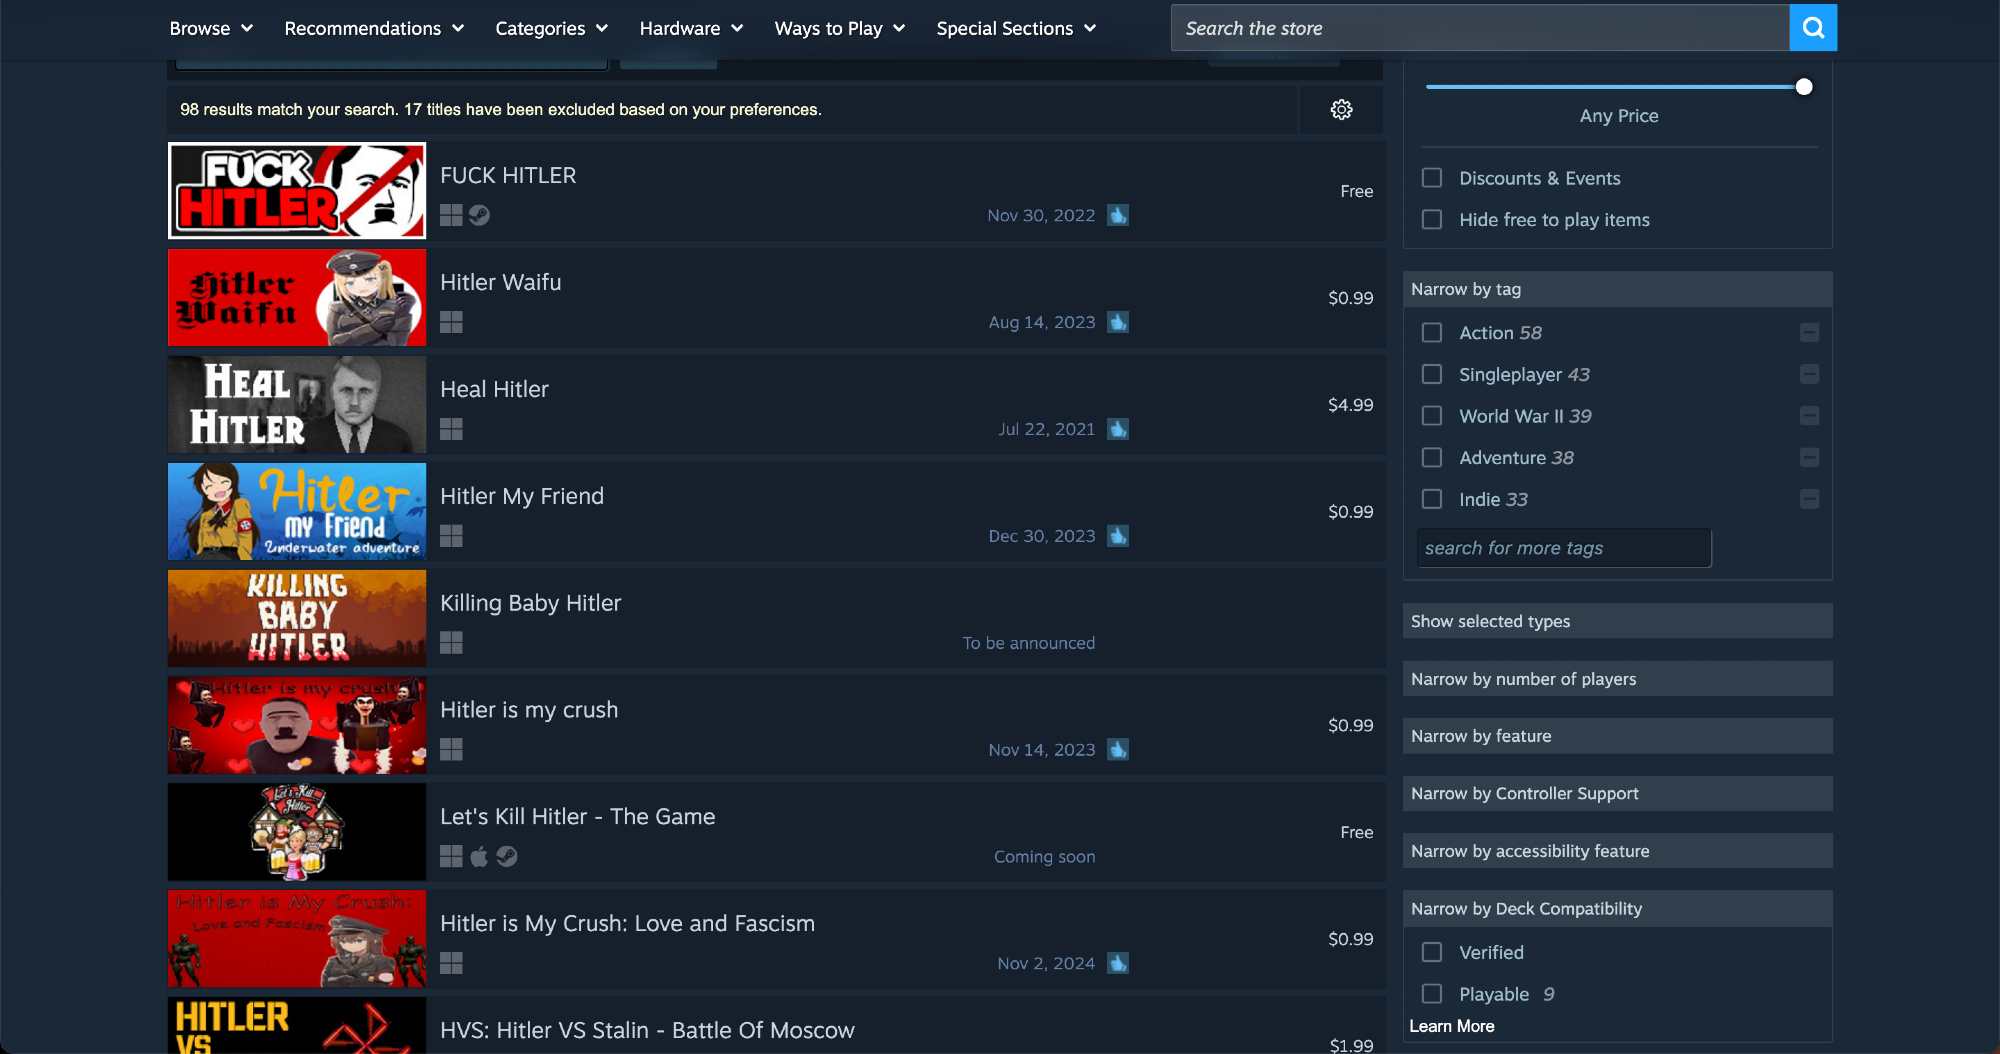Viewport: 2000px width, 1054px height.
Task: Exclude the Indie tag using minus icon
Action: click(x=1809, y=499)
